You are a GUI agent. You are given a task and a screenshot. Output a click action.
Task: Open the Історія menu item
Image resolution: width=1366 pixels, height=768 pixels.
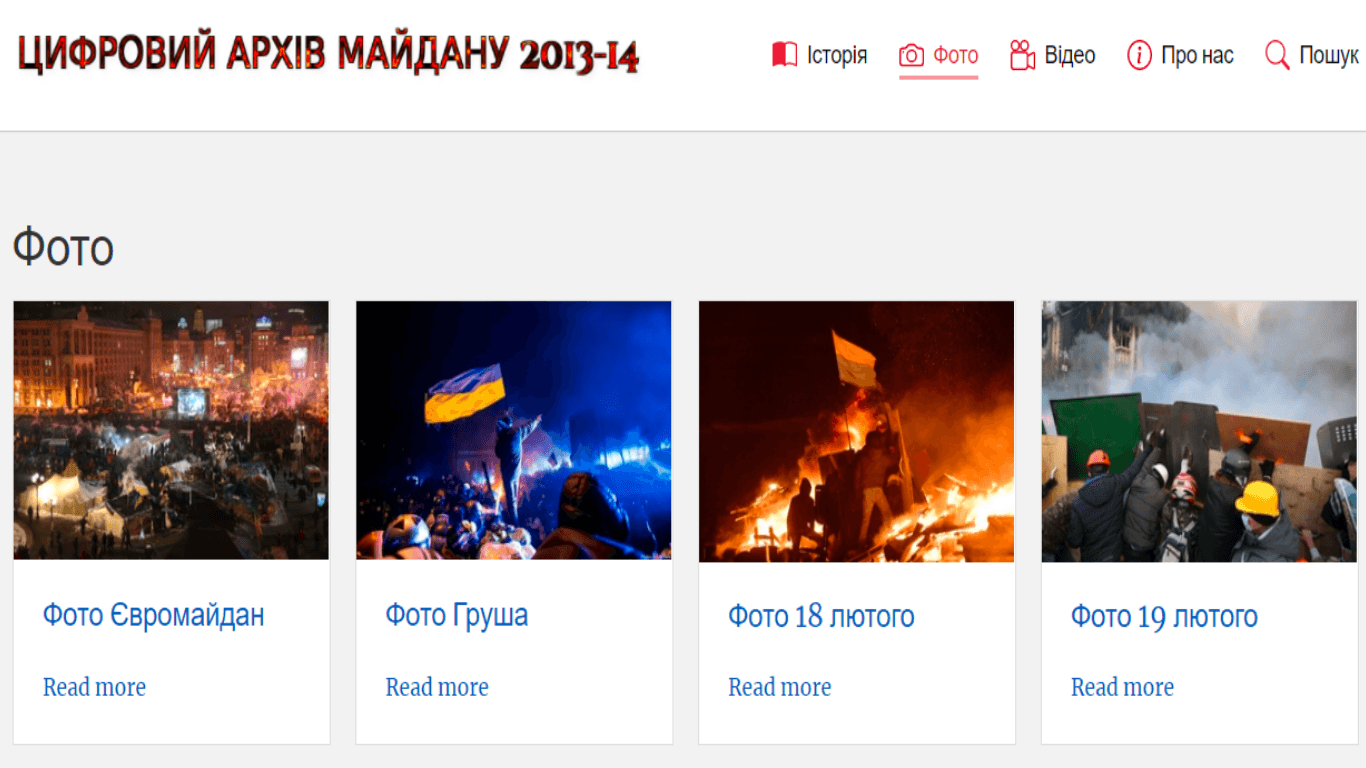point(837,55)
